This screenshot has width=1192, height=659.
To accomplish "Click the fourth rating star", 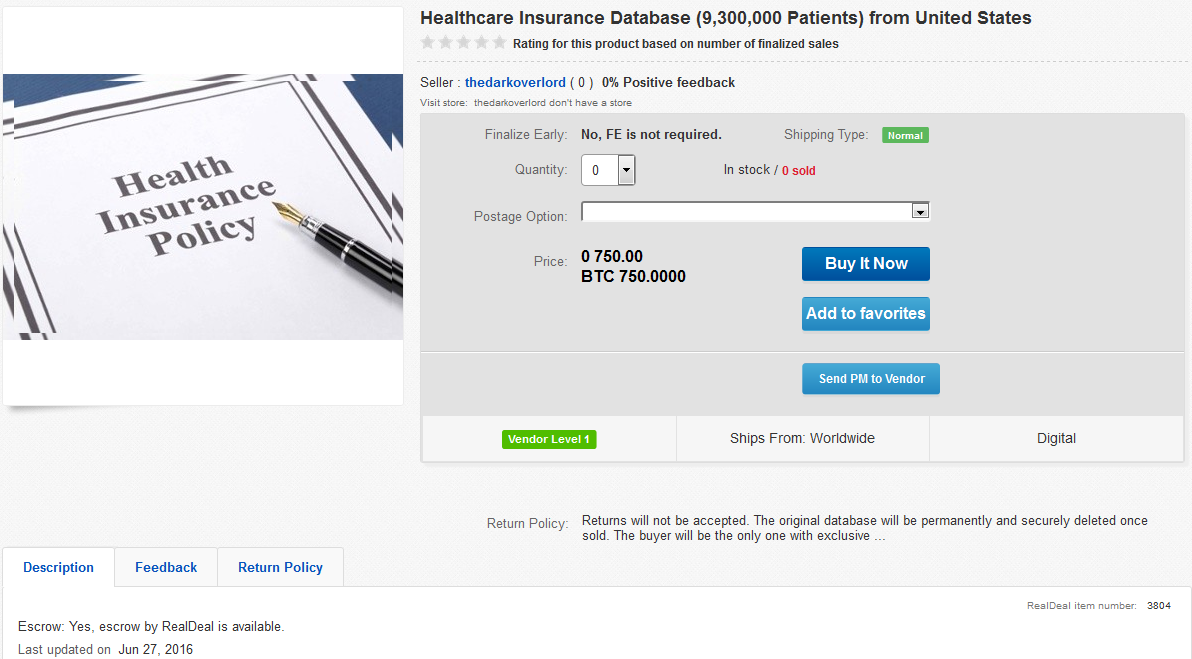I will 482,43.
